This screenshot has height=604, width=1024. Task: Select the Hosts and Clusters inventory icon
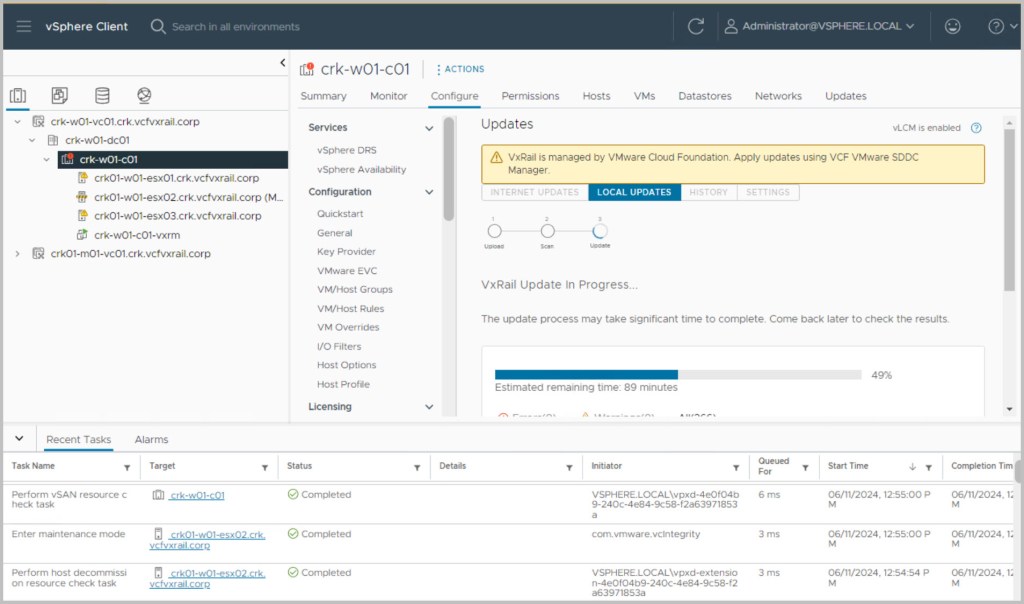pyautogui.click(x=18, y=96)
